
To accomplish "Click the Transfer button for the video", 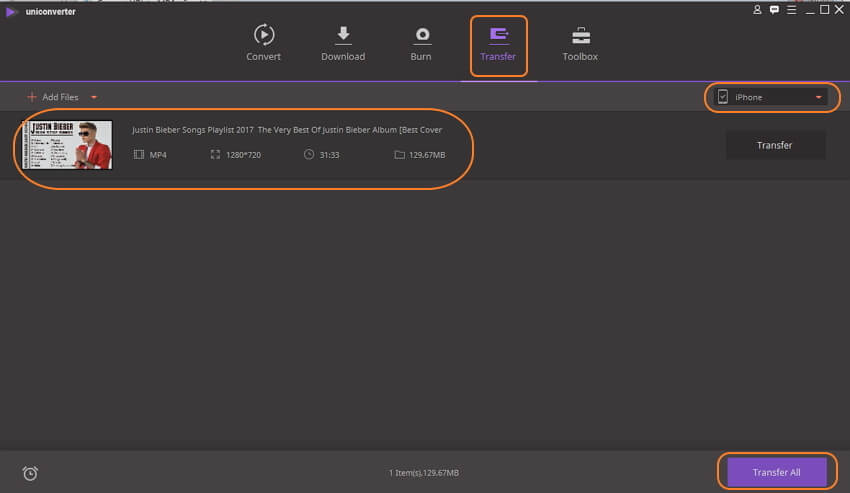I will pyautogui.click(x=775, y=145).
